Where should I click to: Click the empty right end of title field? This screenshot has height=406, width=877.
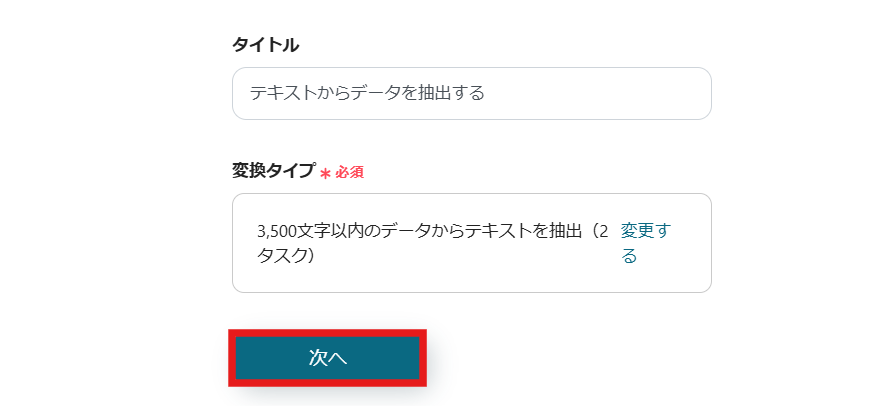[650, 94]
